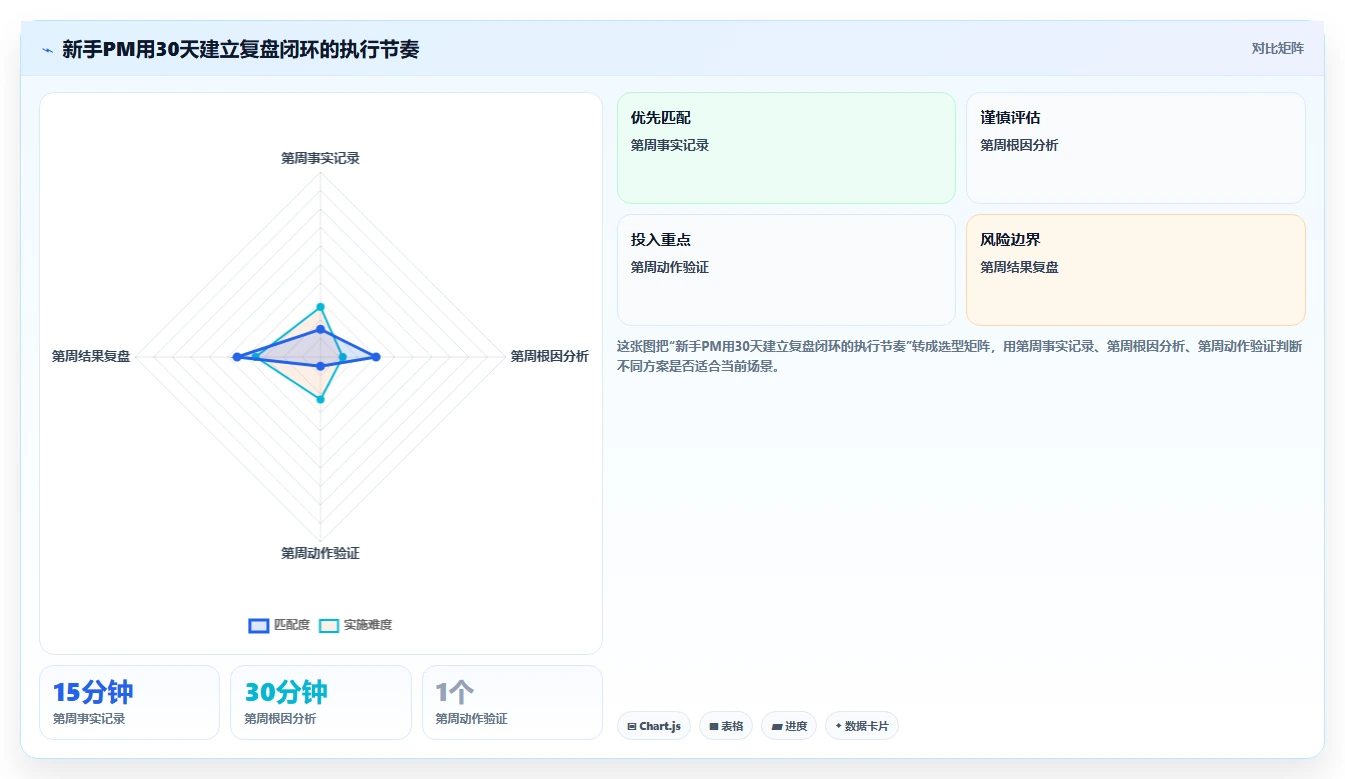Select the 优先匹配 card
This screenshot has height=779, width=1345.
[786, 148]
